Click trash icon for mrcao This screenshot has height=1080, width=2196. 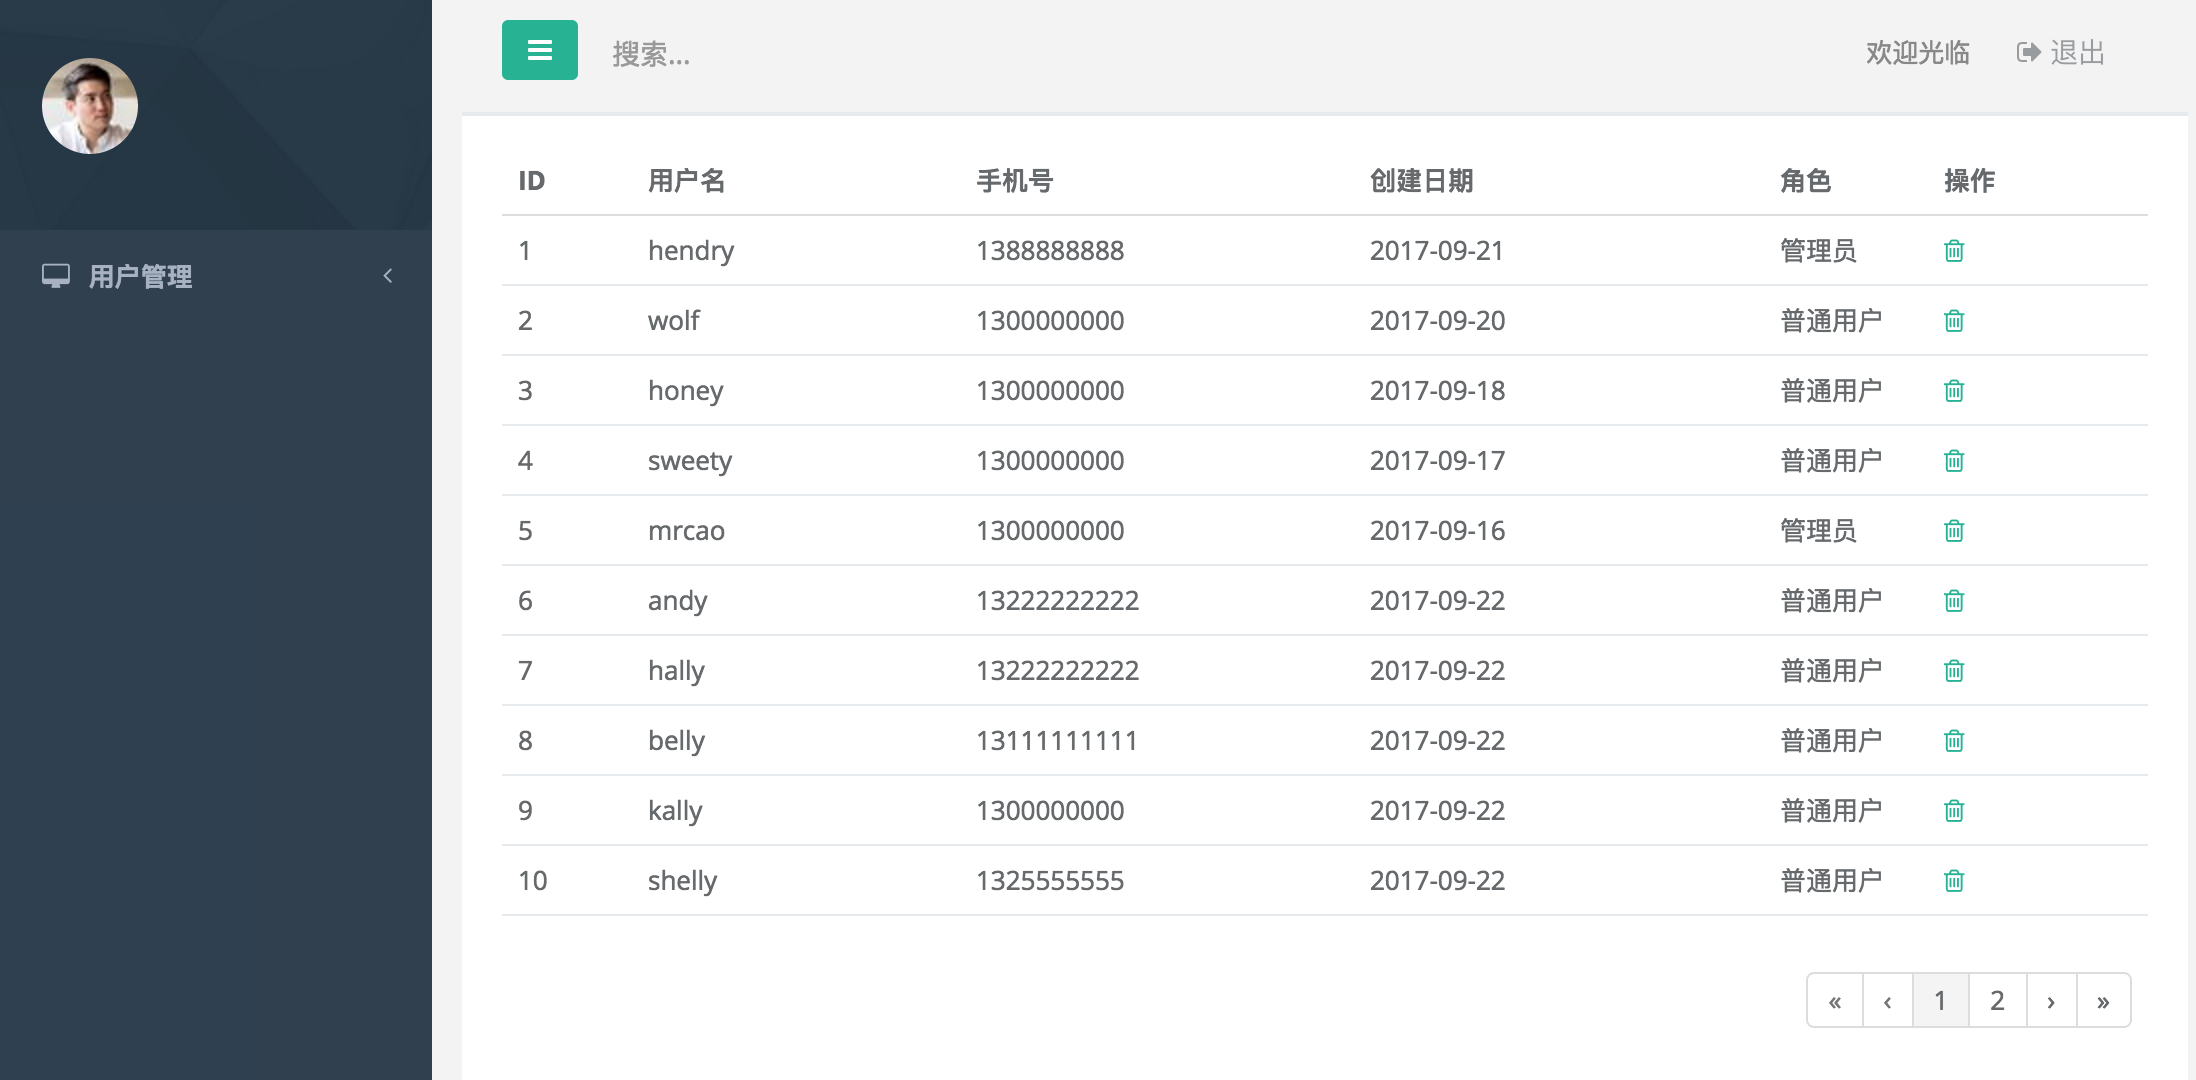[1953, 531]
